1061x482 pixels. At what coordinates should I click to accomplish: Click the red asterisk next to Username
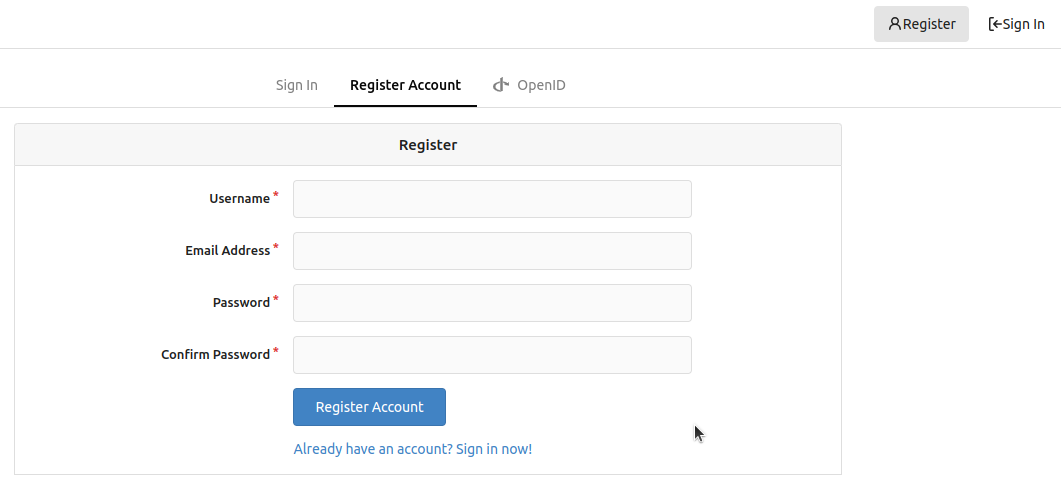(x=276, y=196)
